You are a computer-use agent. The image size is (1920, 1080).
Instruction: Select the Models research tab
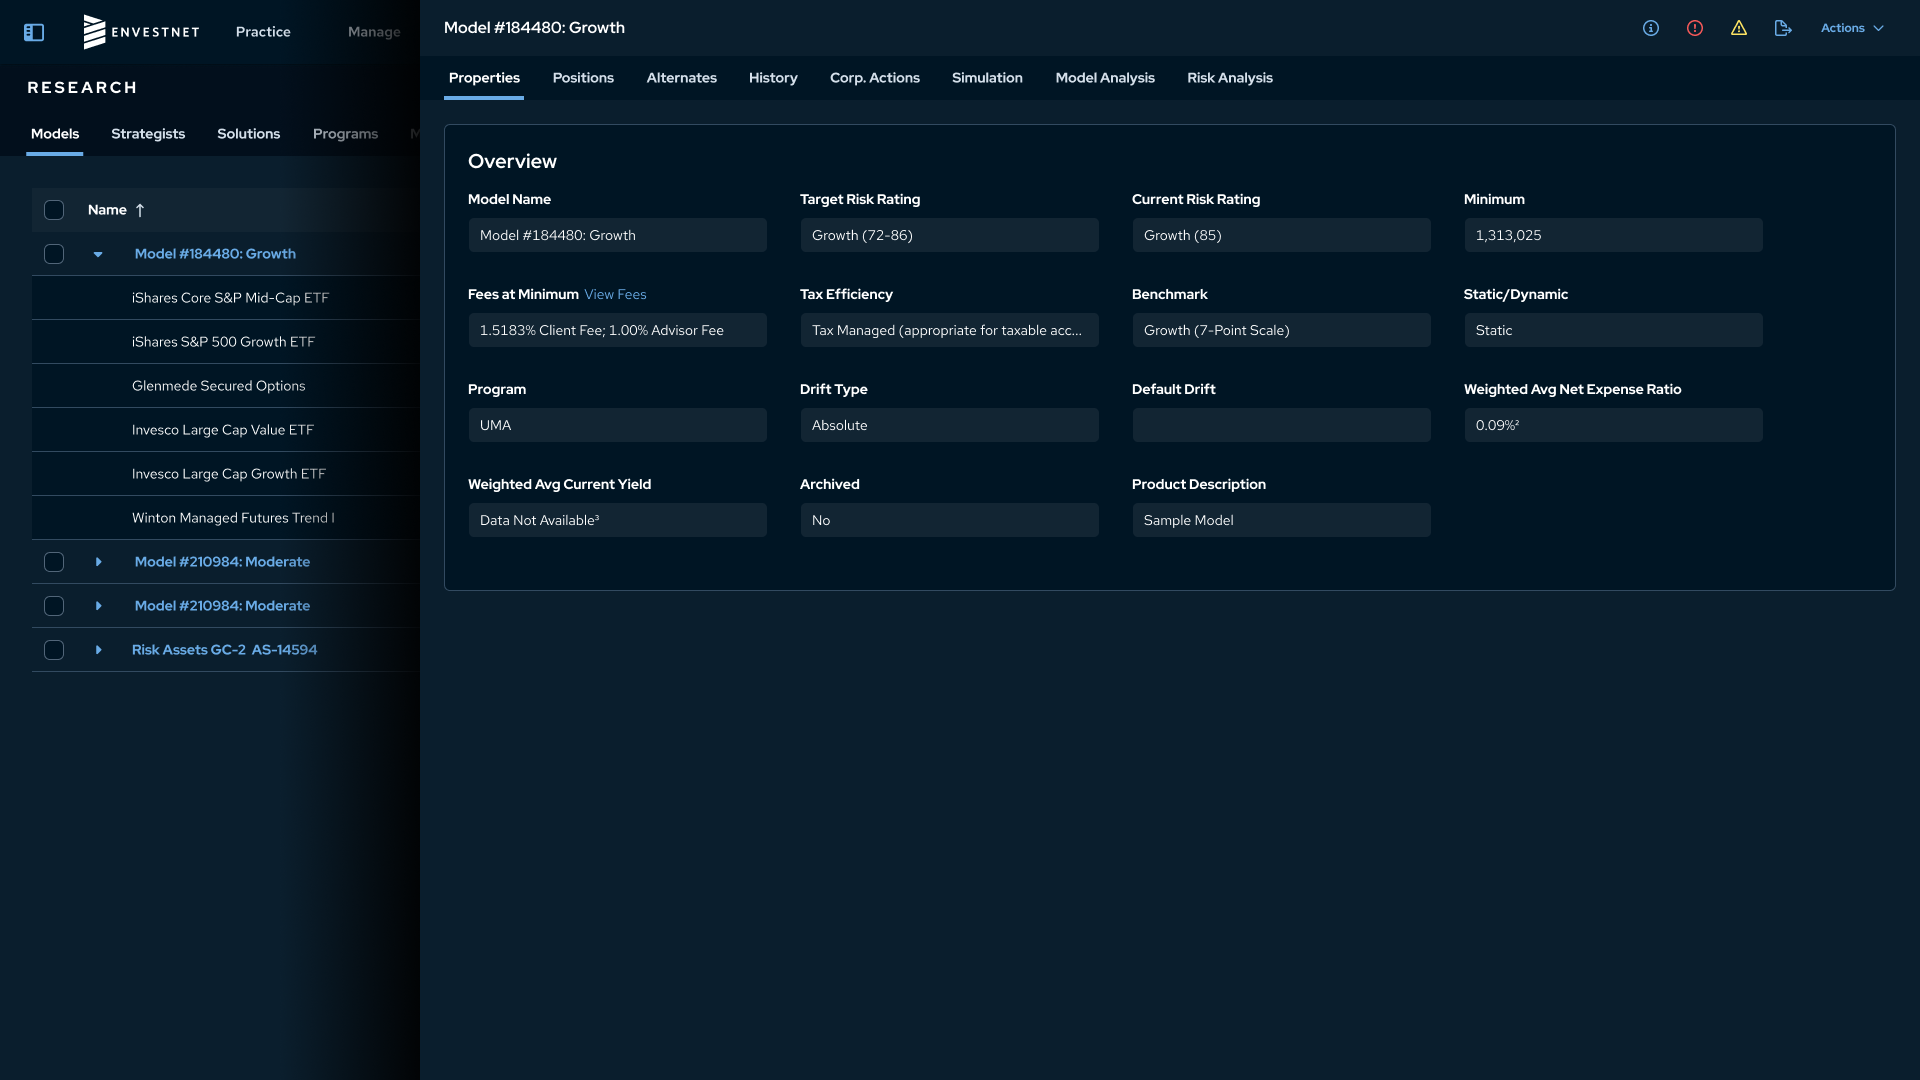(55, 134)
